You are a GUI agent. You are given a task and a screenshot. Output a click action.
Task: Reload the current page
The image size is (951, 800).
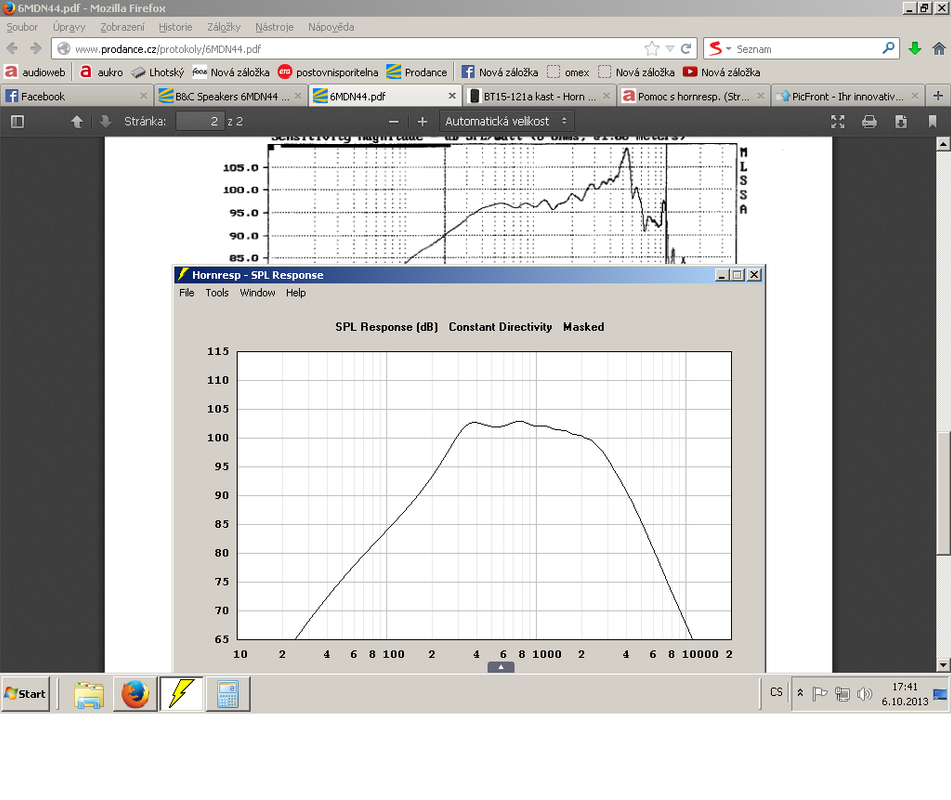coord(686,49)
